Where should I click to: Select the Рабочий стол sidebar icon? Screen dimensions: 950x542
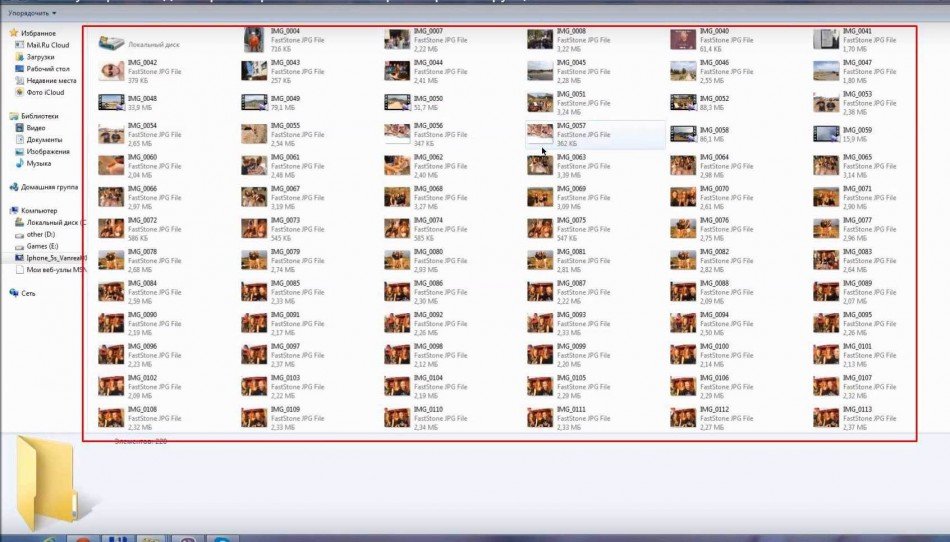(18, 69)
